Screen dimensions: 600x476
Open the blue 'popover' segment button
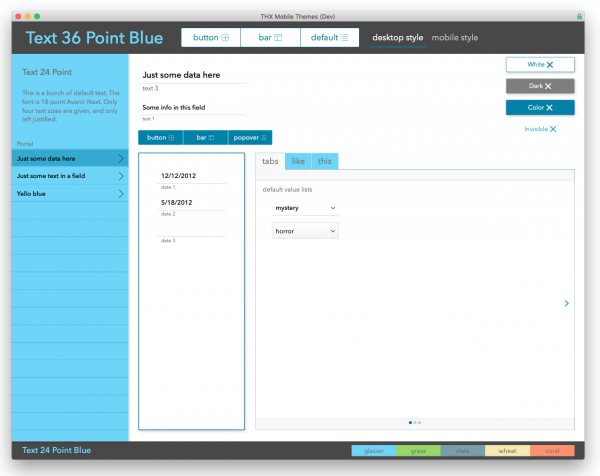click(x=250, y=138)
